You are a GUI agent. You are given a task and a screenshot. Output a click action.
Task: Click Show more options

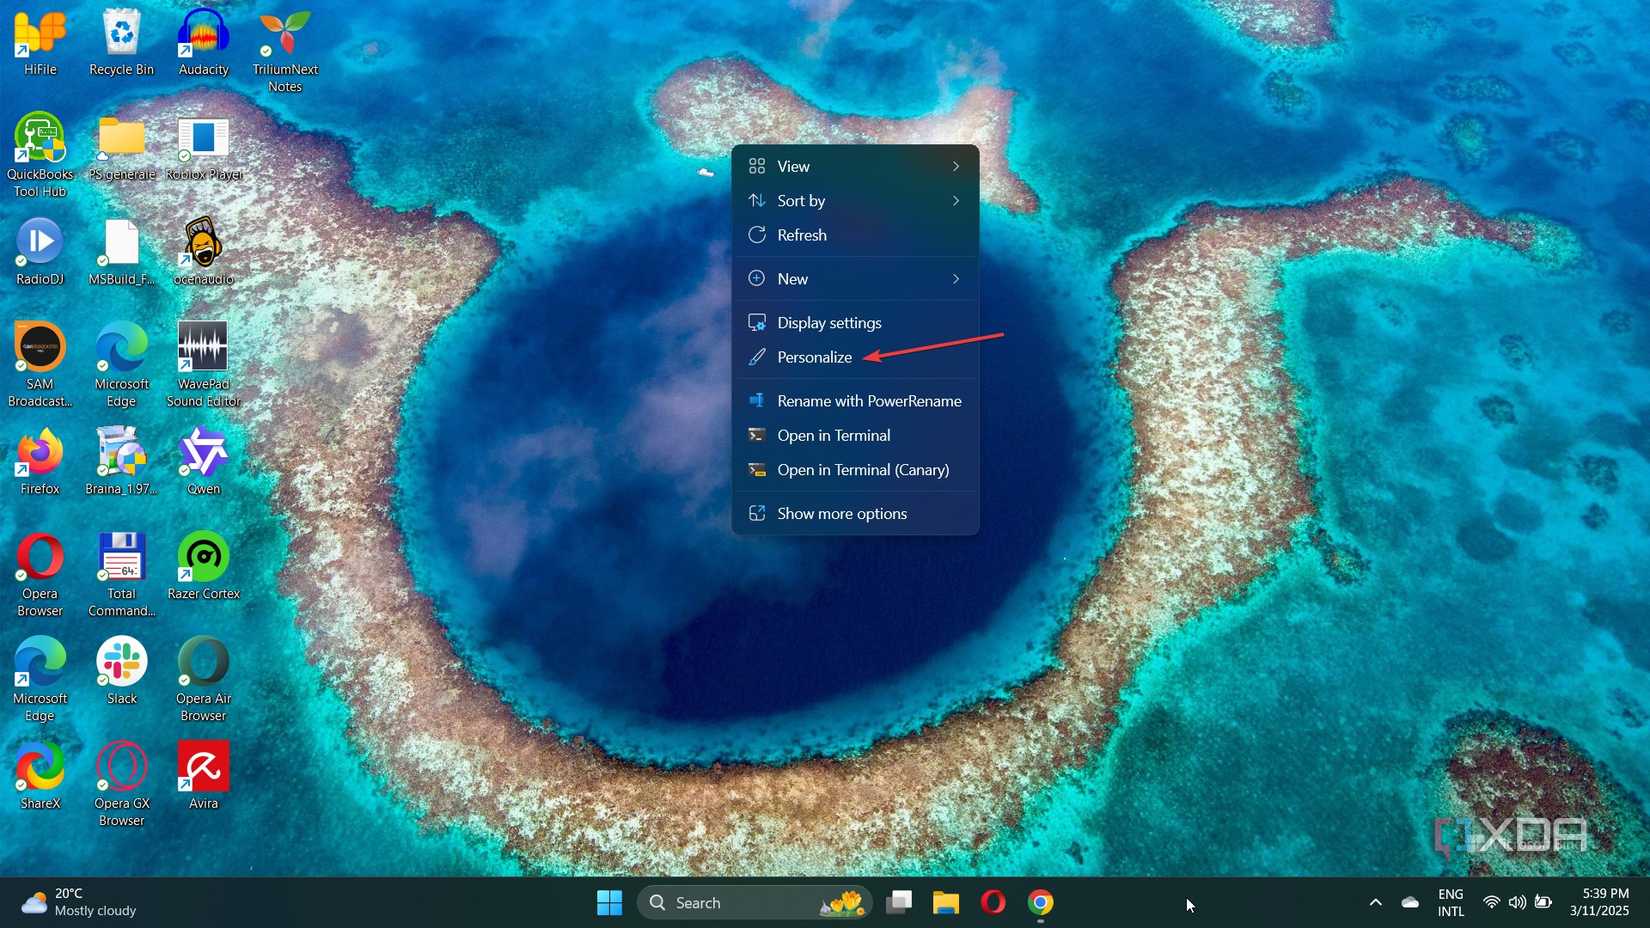point(841,513)
